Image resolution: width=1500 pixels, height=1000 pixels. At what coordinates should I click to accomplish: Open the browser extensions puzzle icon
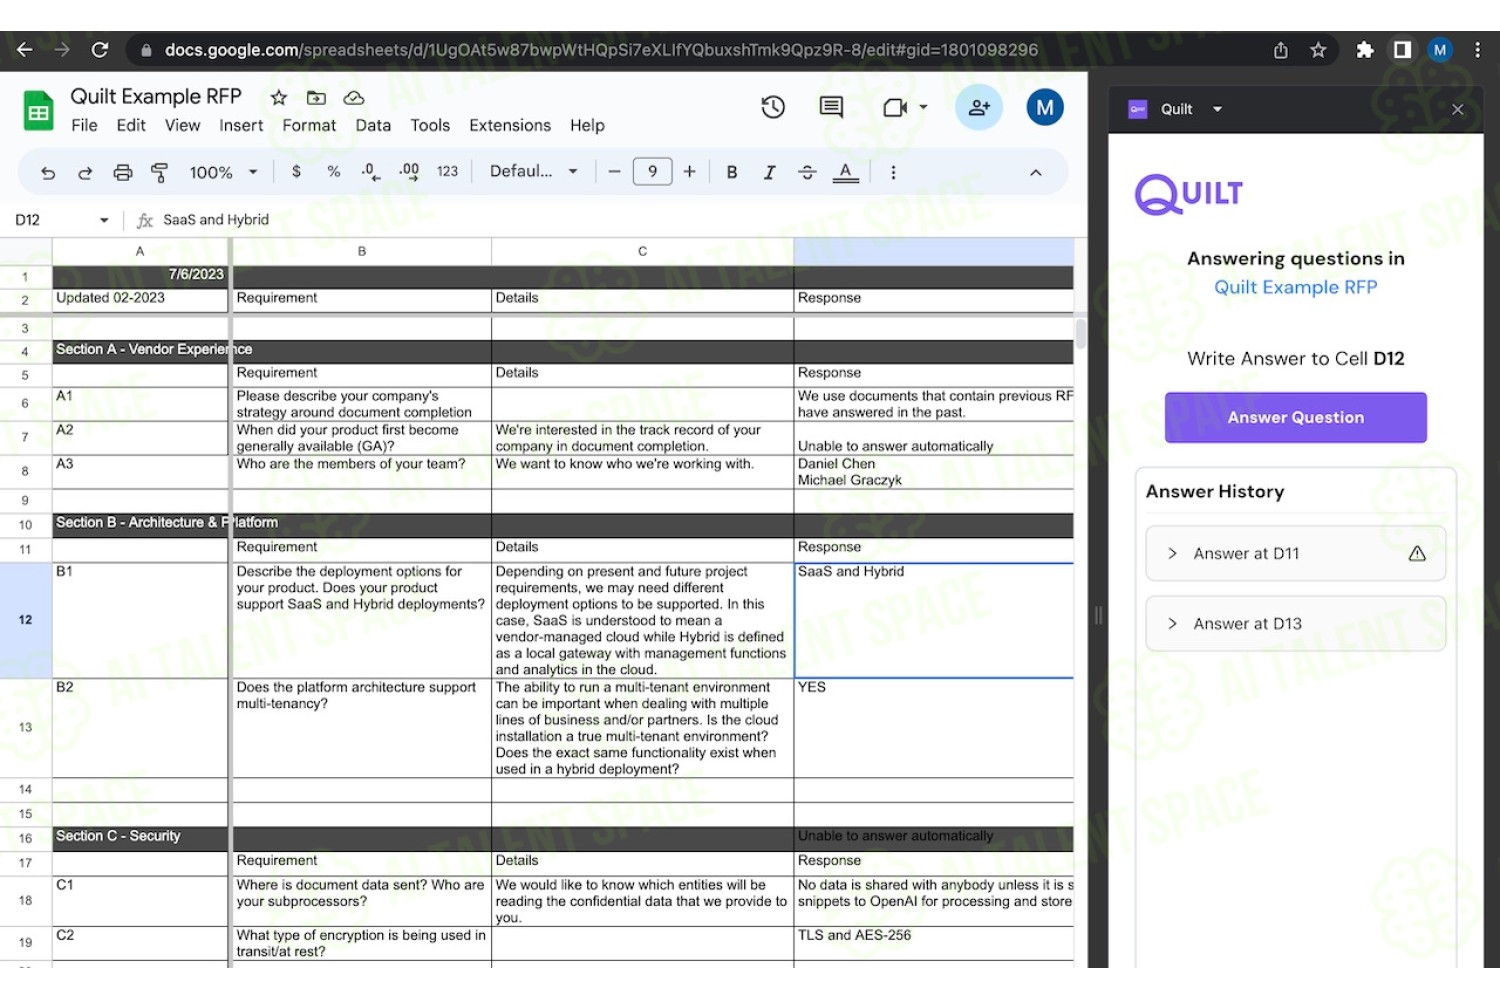[1365, 50]
